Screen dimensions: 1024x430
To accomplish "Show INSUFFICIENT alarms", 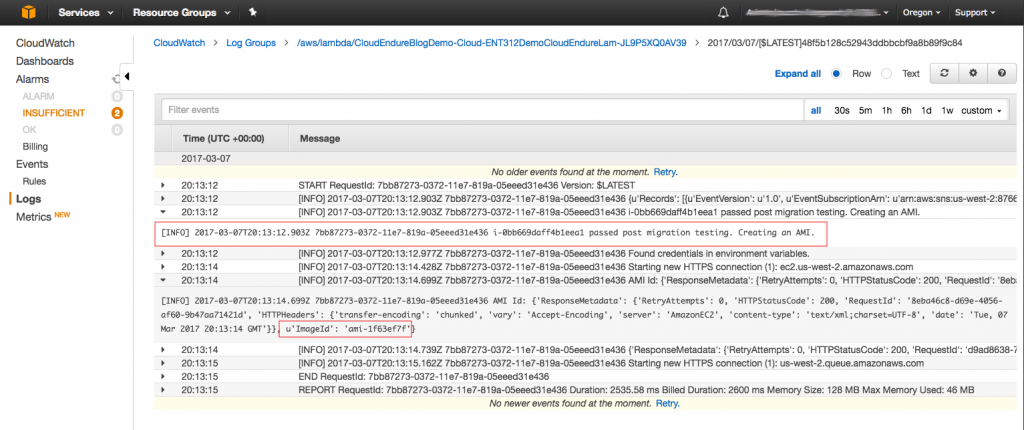I will (x=54, y=113).
